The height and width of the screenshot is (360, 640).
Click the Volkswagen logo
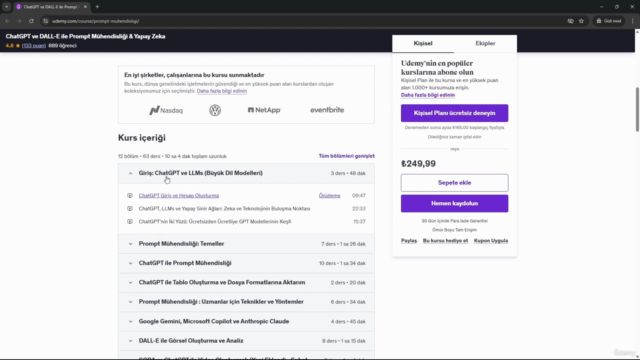click(215, 110)
